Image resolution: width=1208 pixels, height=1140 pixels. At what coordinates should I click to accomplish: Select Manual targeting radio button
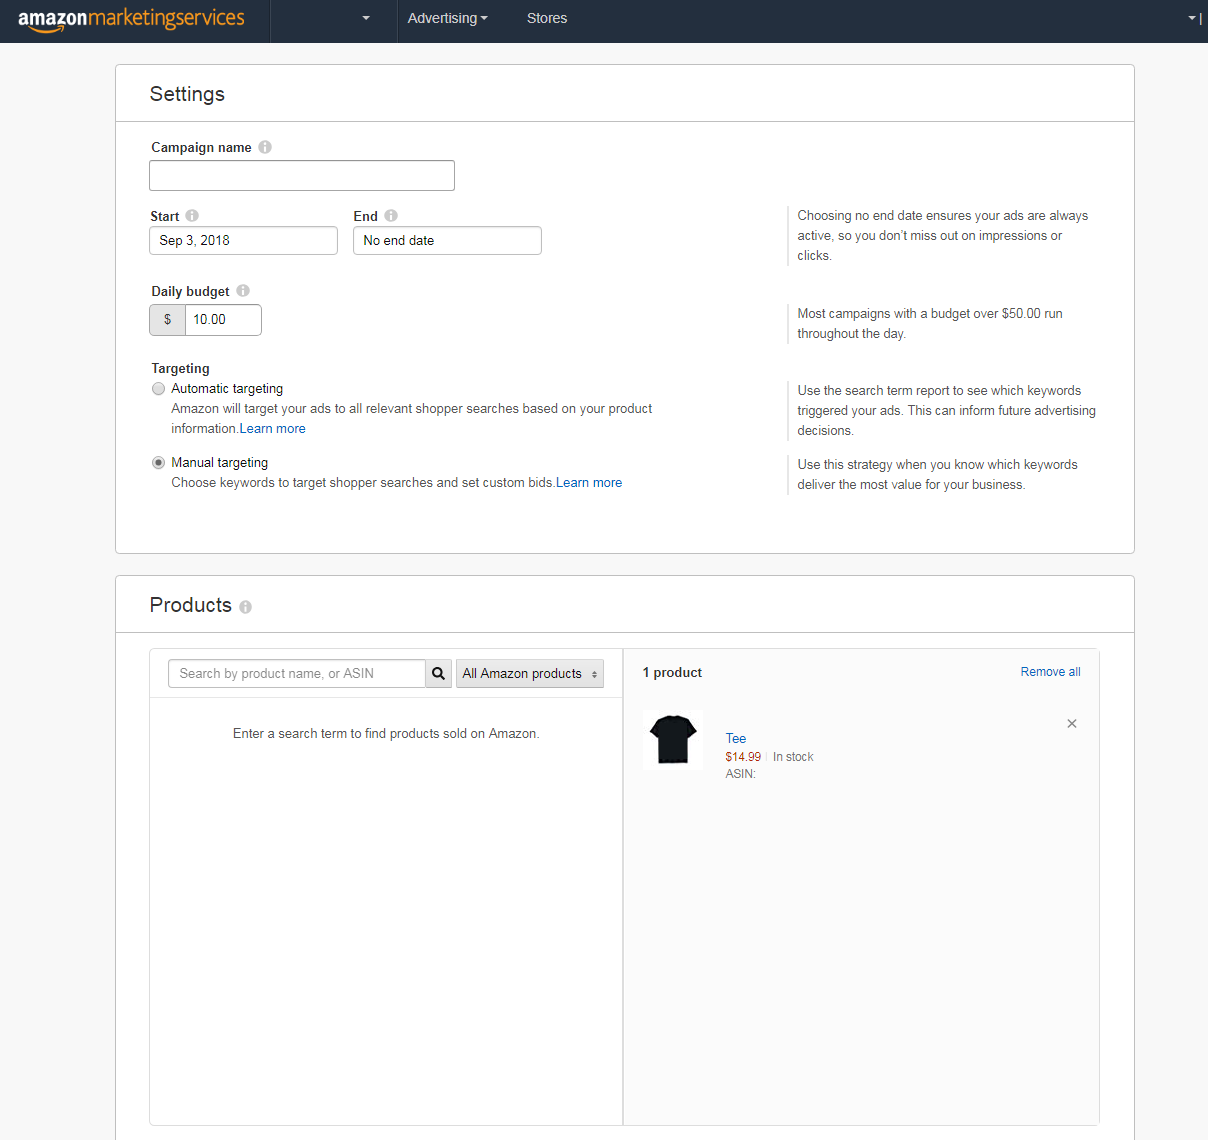(158, 463)
